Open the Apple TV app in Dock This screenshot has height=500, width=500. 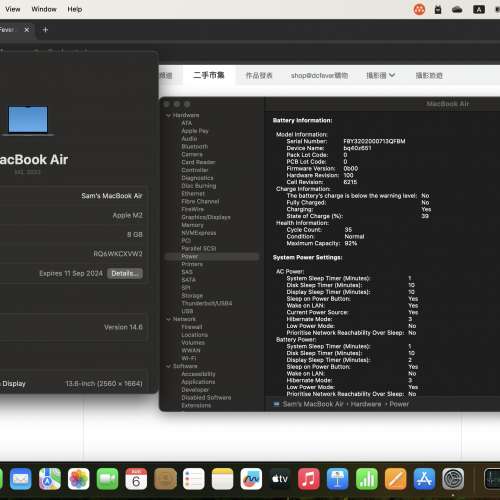[x=280, y=479]
